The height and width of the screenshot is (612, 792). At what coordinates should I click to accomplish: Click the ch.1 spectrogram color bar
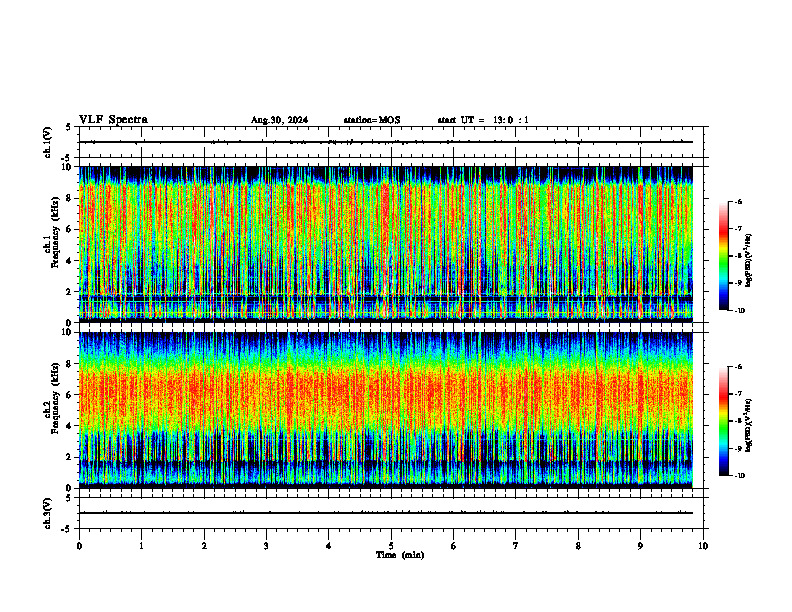click(x=723, y=256)
